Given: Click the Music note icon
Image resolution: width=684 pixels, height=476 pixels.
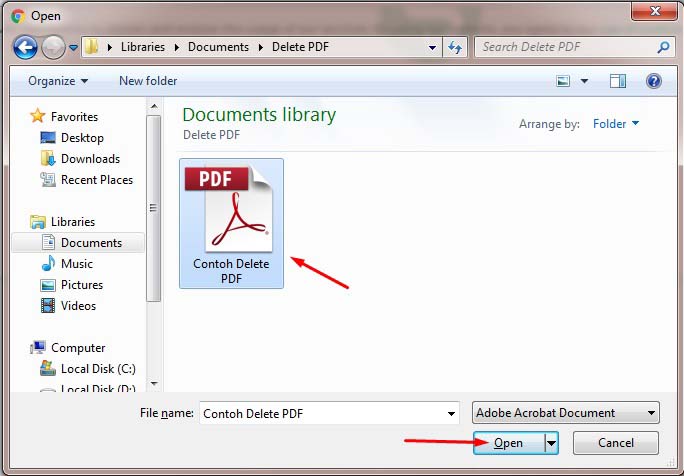Looking at the screenshot, I should pos(48,263).
